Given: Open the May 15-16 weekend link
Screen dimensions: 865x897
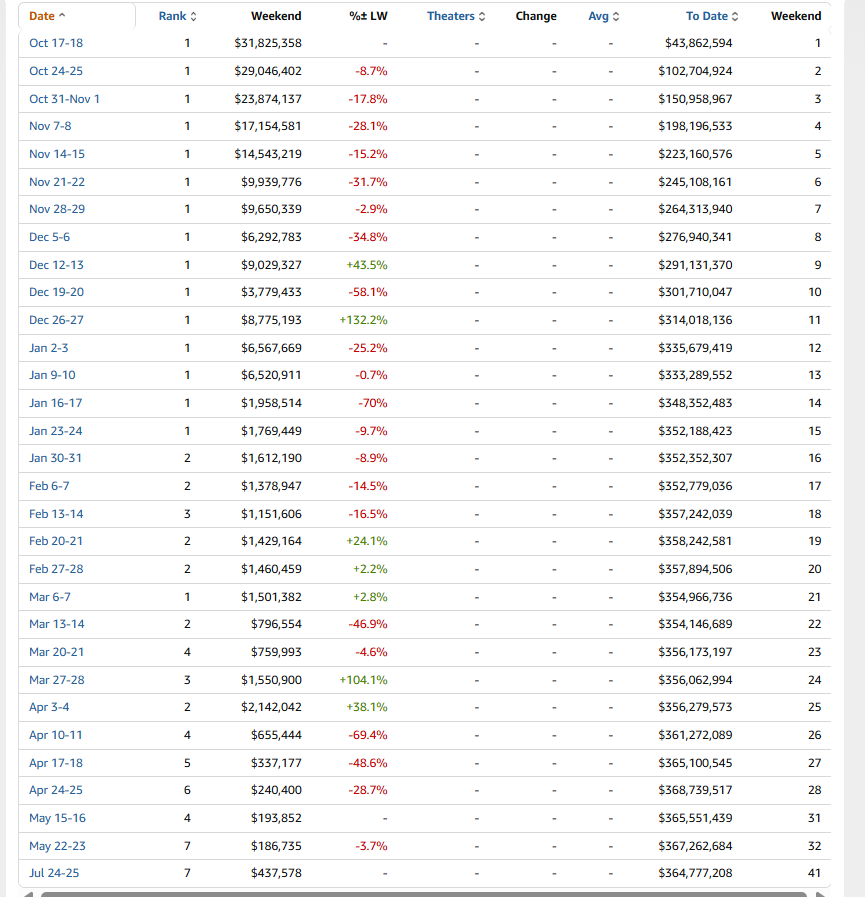Looking at the screenshot, I should 57,817.
